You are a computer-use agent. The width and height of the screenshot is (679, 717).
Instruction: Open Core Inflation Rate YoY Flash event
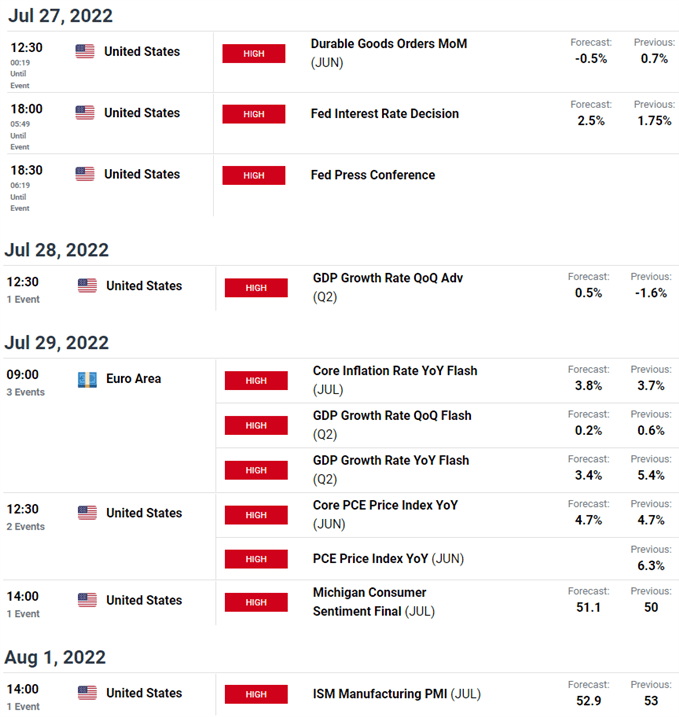(x=394, y=371)
